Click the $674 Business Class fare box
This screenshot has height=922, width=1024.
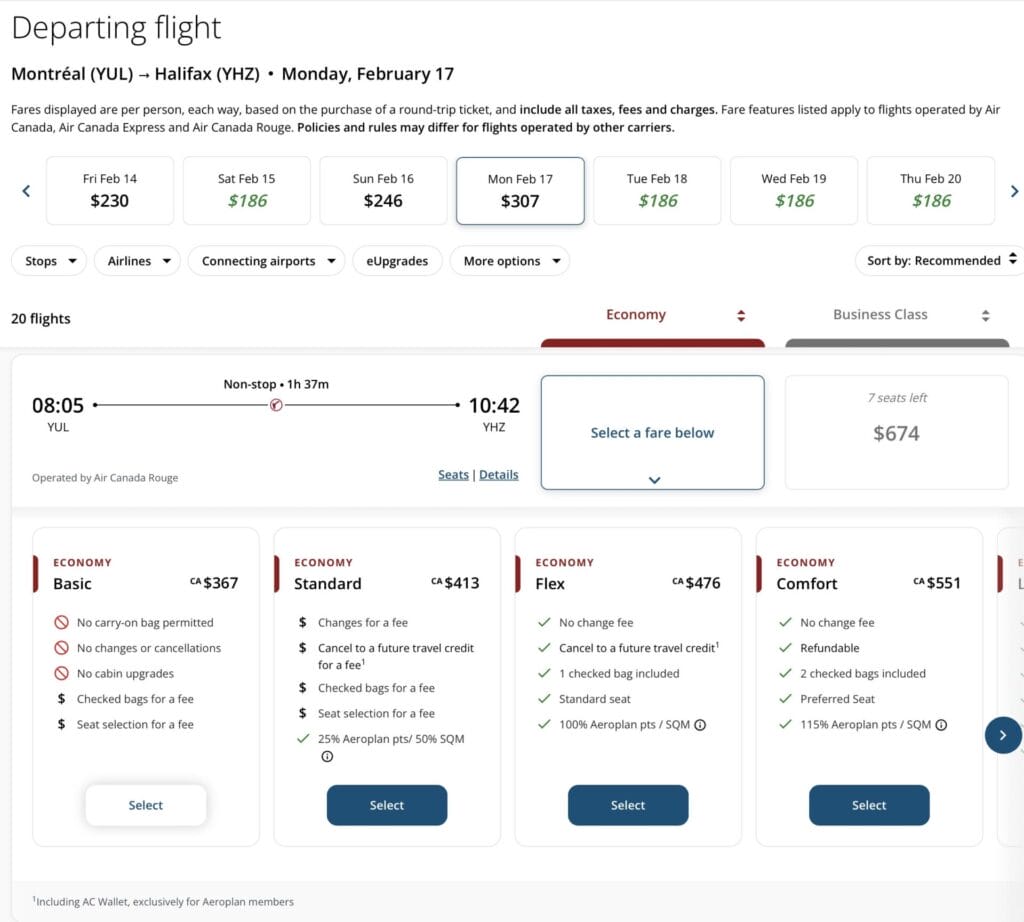coord(897,432)
